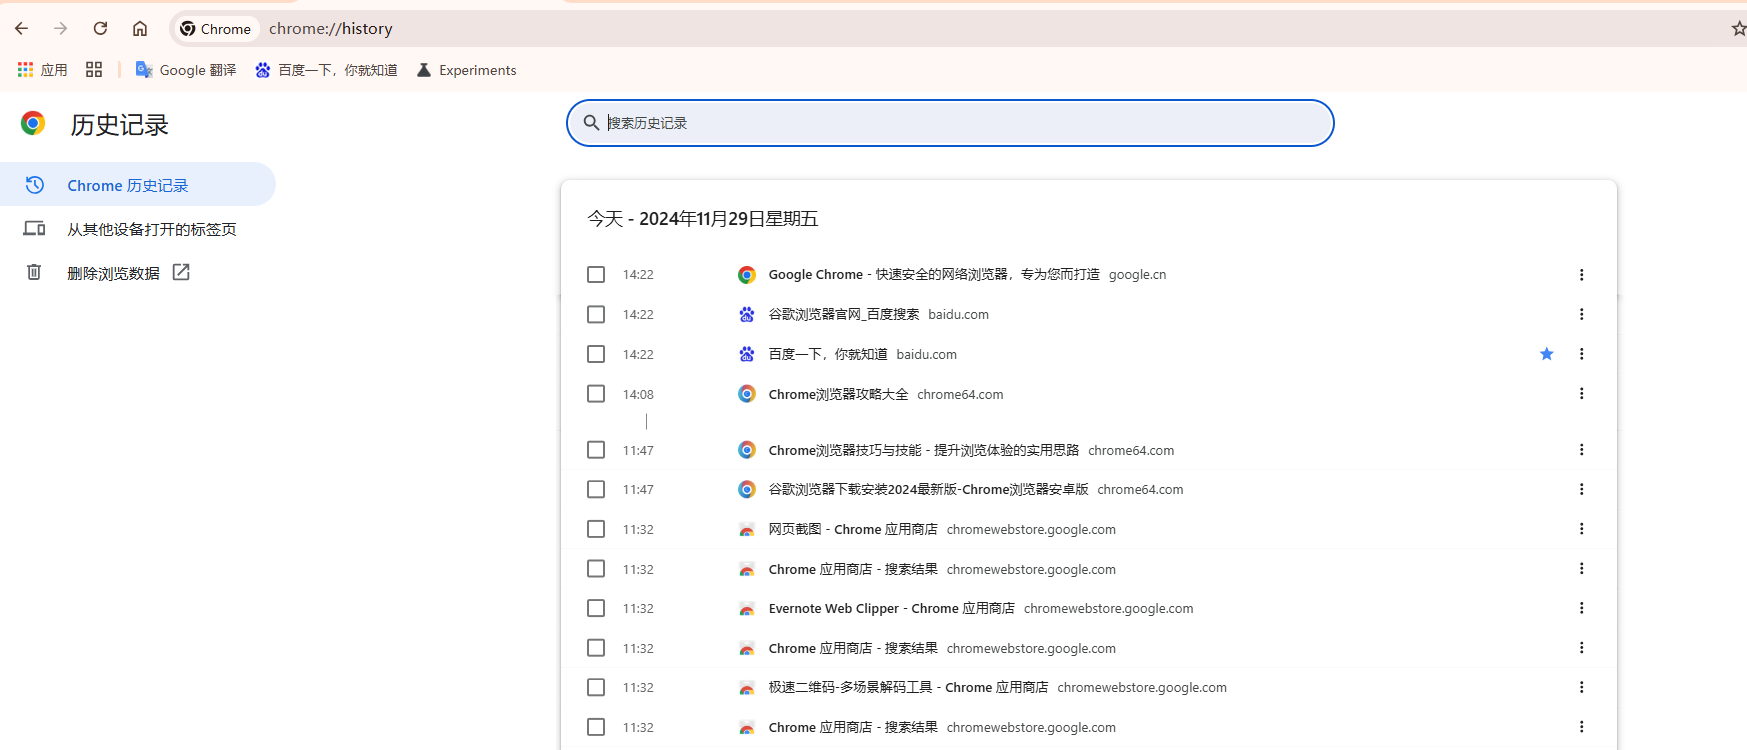Image resolution: width=1747 pixels, height=750 pixels.
Task: Open the Chrome浏览器攻略大全 history entry
Action: (x=838, y=394)
